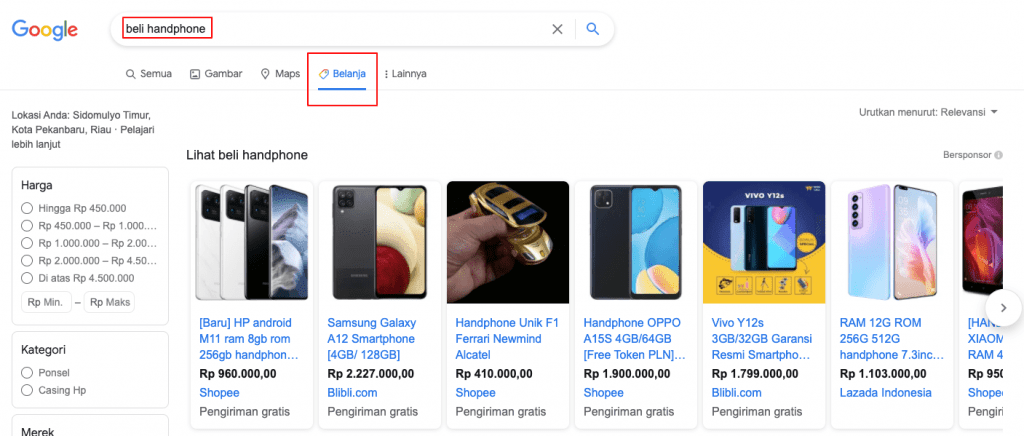This screenshot has height=436, width=1024.
Task: Click the blue search magnifier icon
Action: (592, 29)
